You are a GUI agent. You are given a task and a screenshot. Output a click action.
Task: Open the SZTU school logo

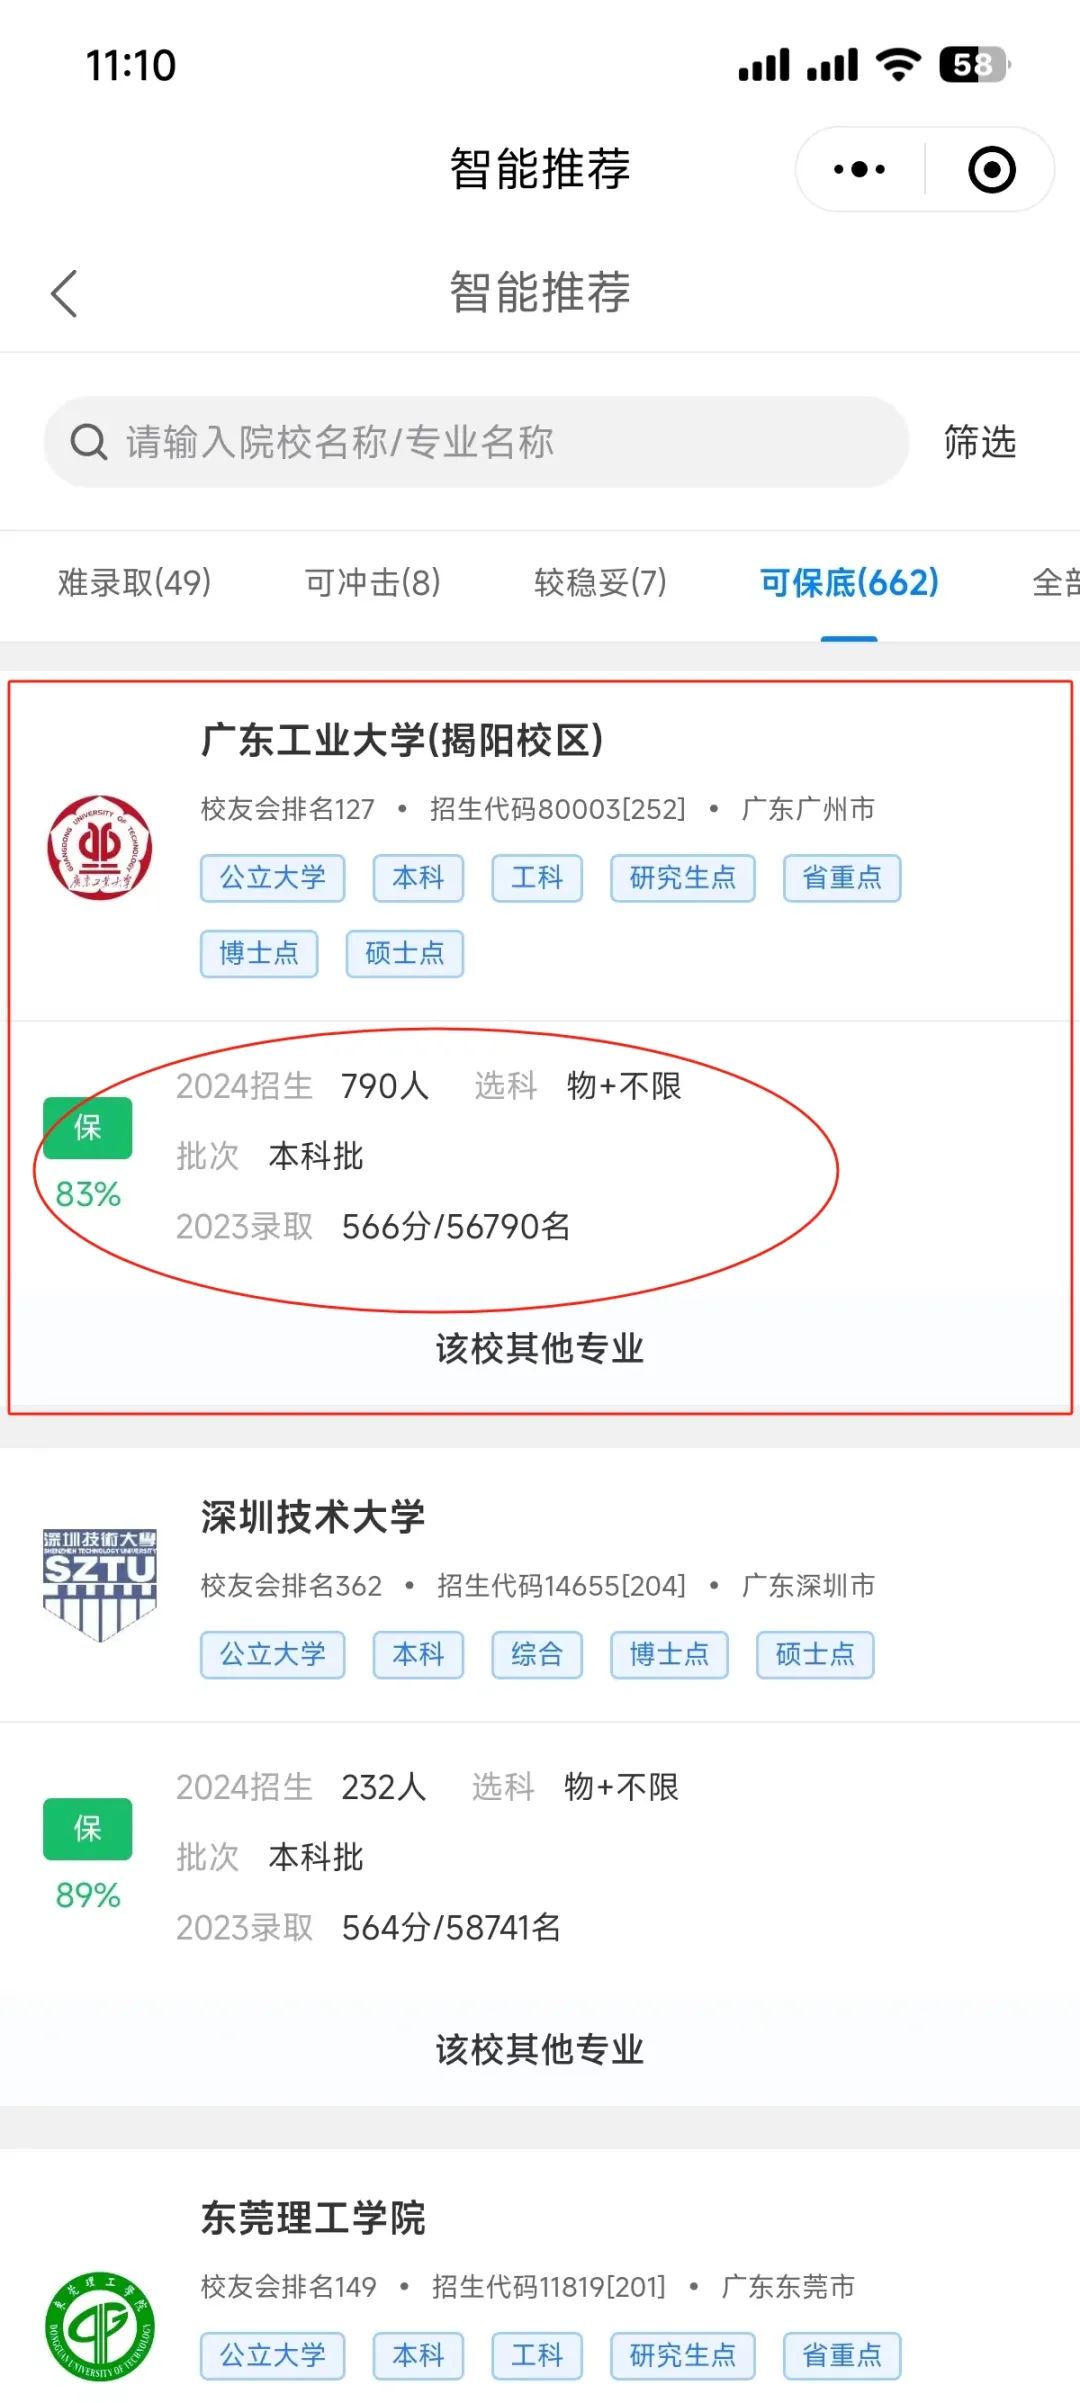[100, 1585]
